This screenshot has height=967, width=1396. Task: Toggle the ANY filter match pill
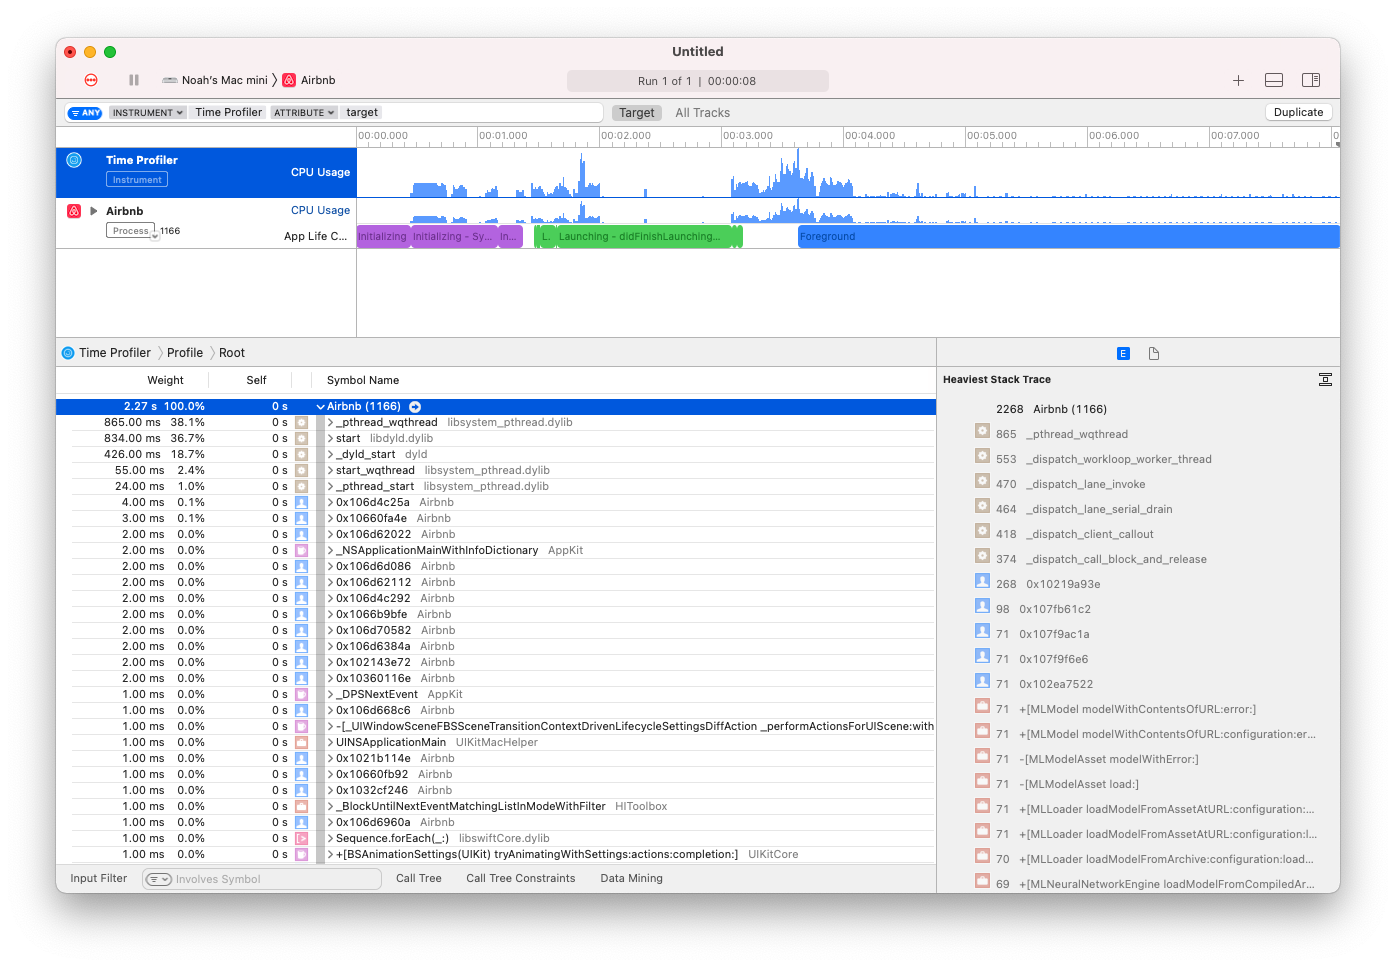click(x=85, y=113)
